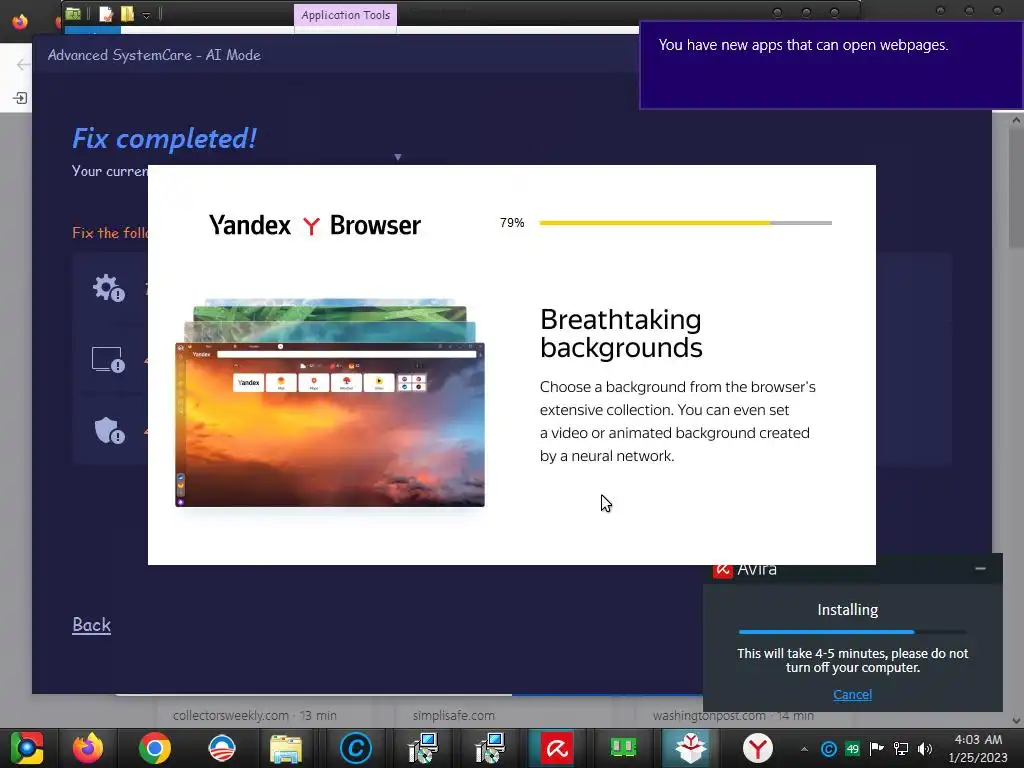Click the Obama logo taskbar icon
1024x768 pixels.
tap(221, 748)
